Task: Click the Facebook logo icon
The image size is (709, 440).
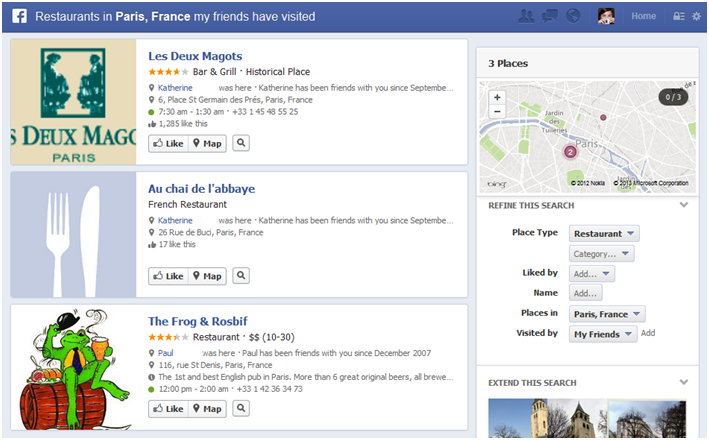Action: click(x=19, y=16)
